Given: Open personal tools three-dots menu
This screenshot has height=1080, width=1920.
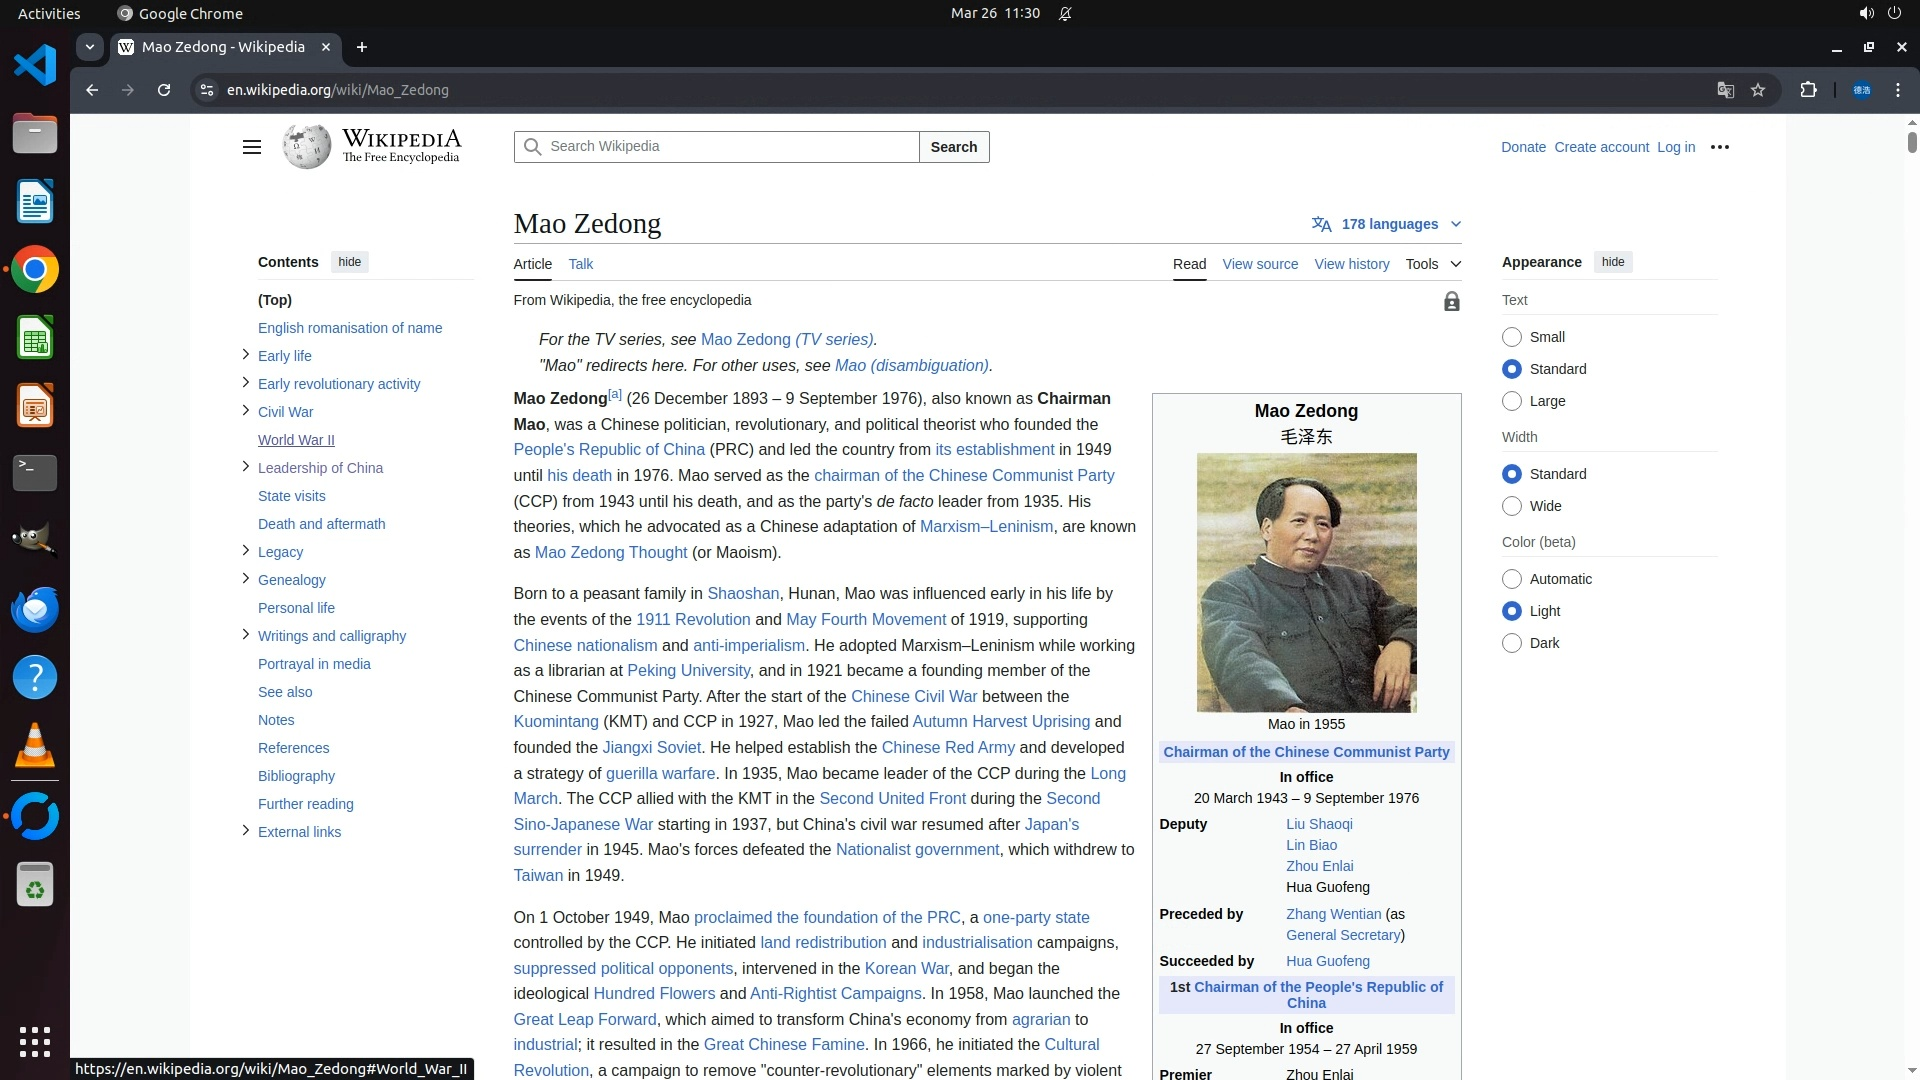Looking at the screenshot, I should [x=1719, y=147].
